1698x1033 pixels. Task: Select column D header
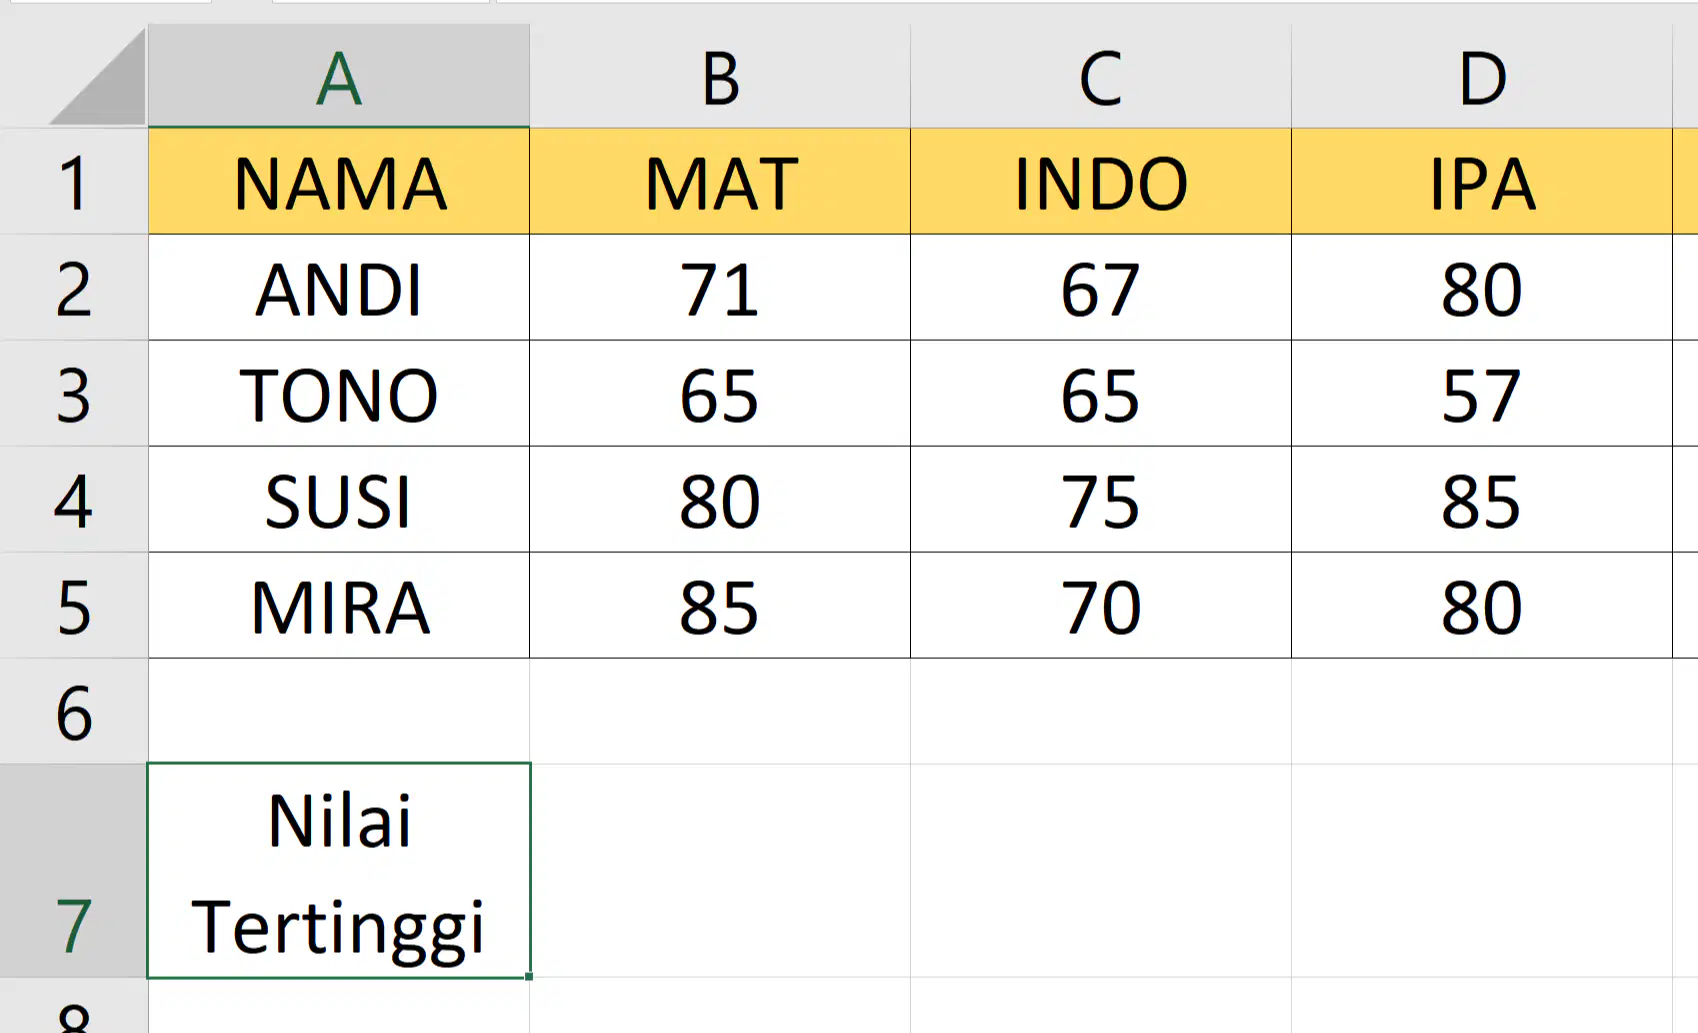click(x=1482, y=77)
